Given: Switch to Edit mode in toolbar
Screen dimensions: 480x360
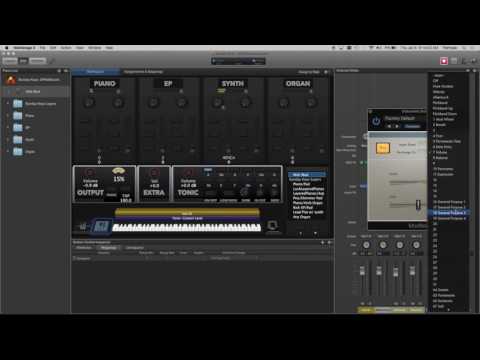Looking at the screenshot, I should [23, 61].
